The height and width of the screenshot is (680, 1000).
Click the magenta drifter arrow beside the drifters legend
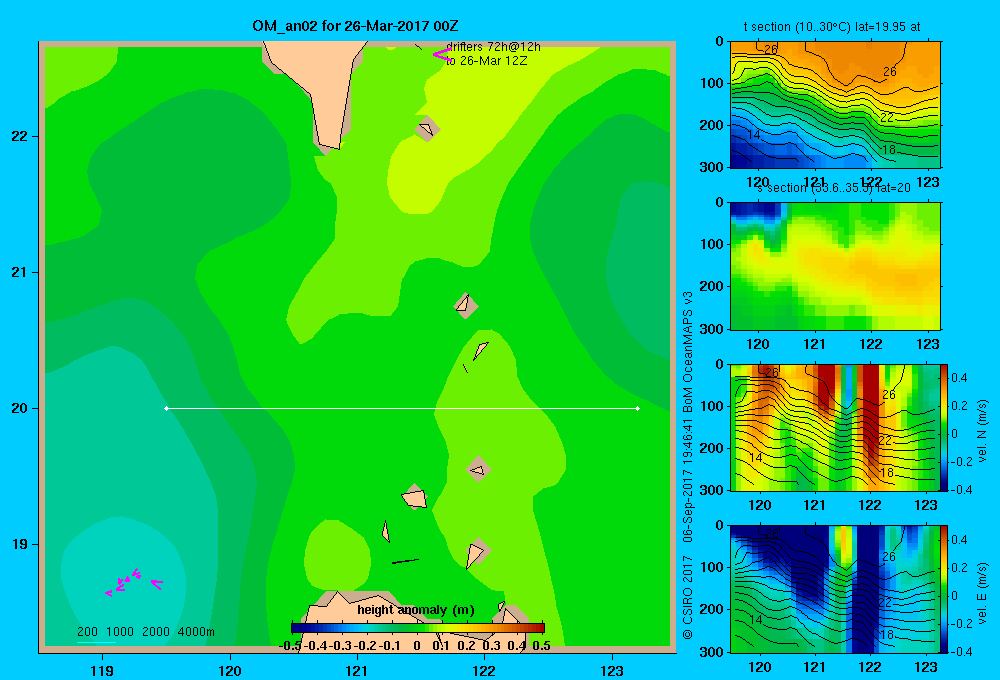tap(441, 55)
